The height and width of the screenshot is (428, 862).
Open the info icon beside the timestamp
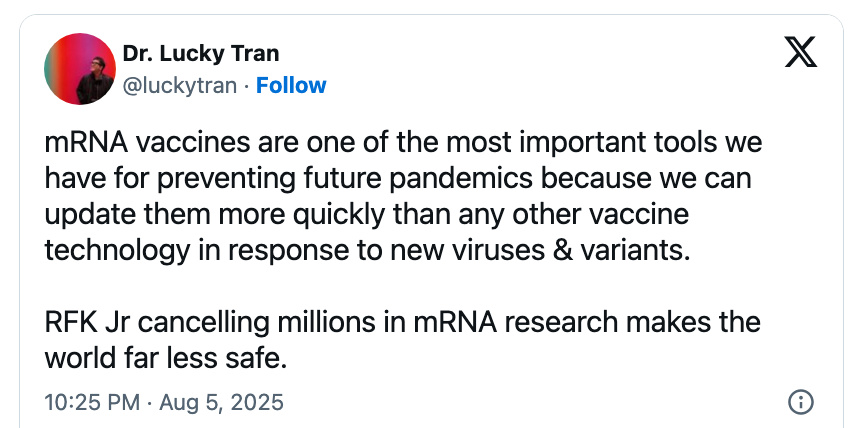tap(800, 402)
